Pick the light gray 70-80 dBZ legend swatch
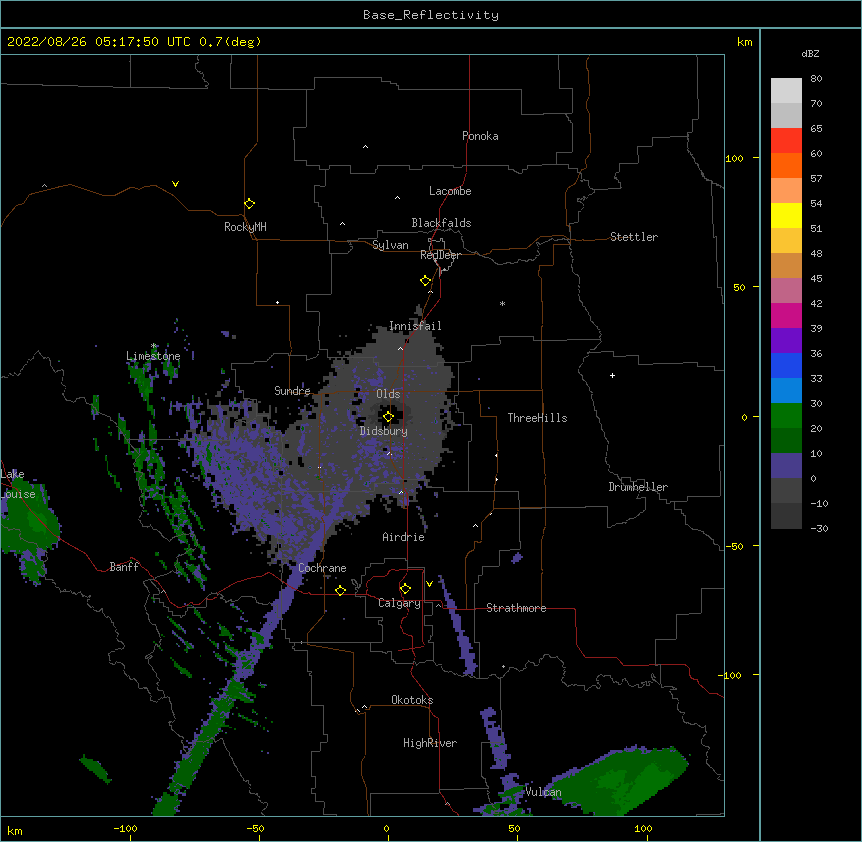The height and width of the screenshot is (842, 862). [786, 91]
